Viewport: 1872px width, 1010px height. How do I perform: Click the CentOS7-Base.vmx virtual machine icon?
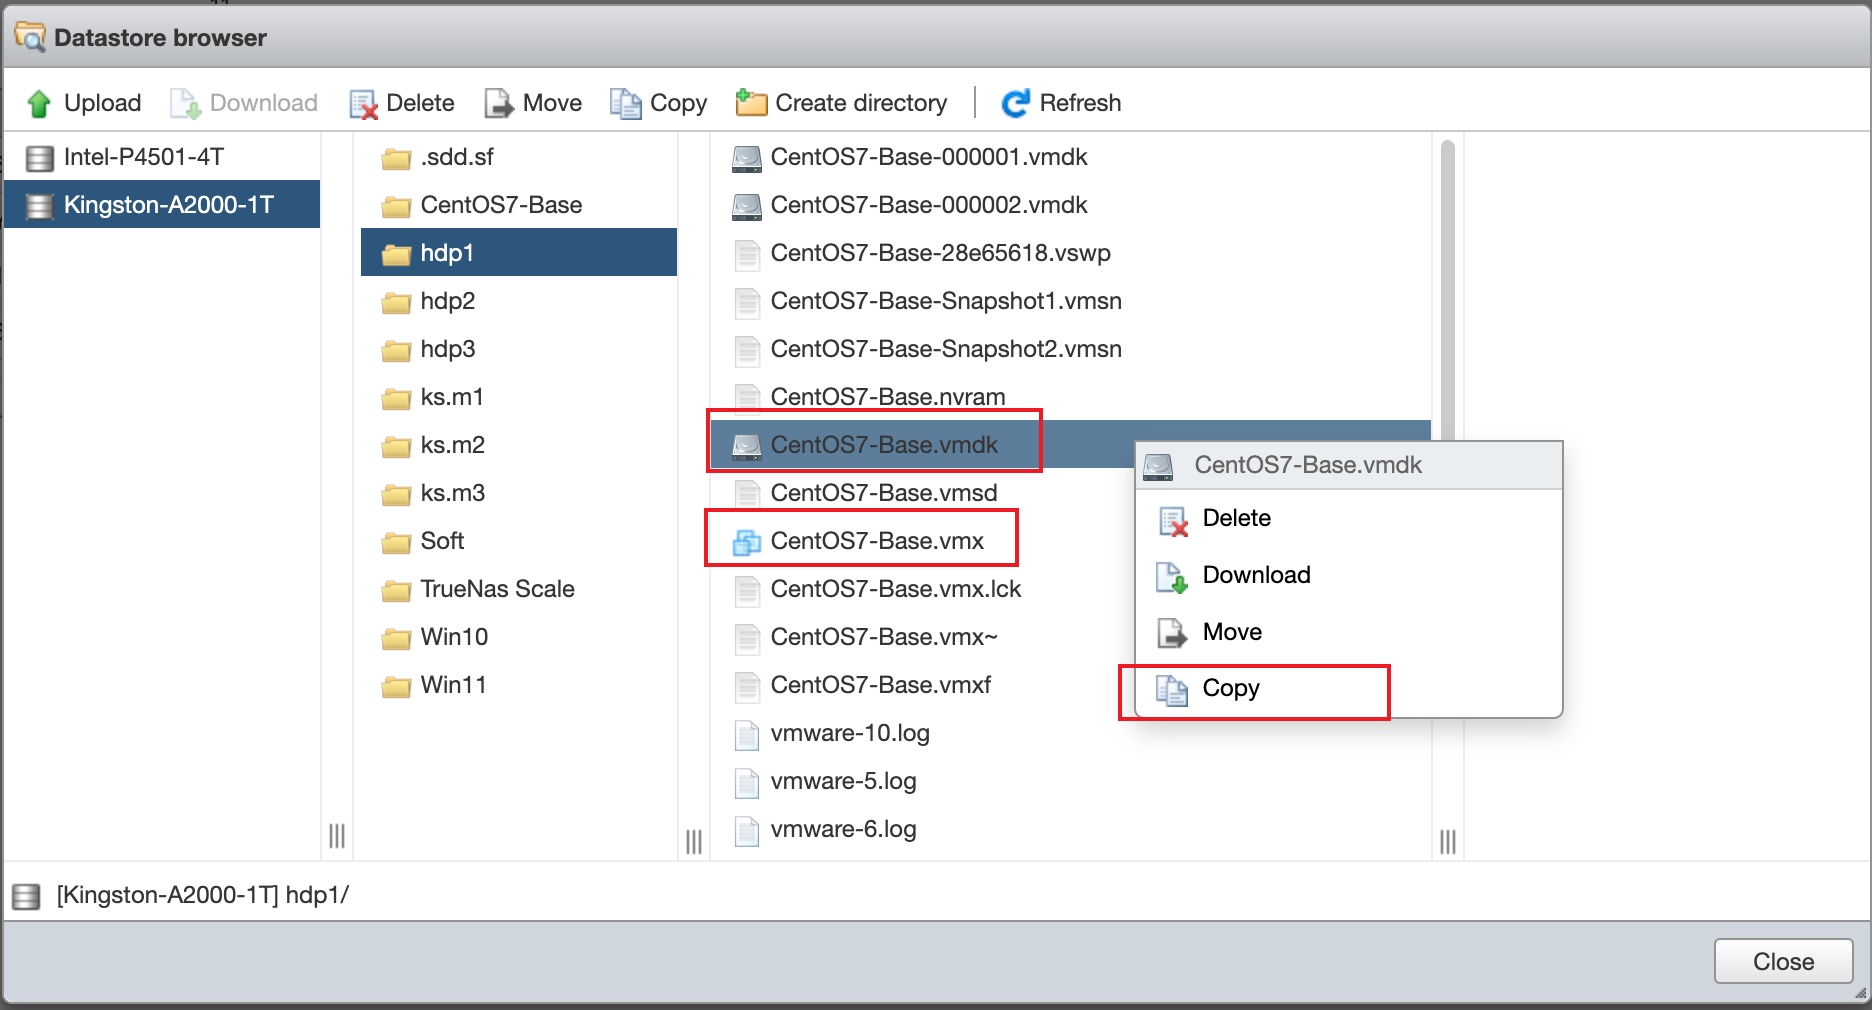pyautogui.click(x=747, y=542)
